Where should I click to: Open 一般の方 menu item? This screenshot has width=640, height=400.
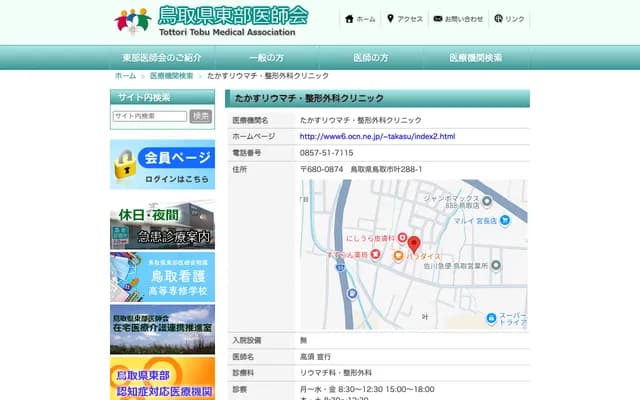click(x=267, y=58)
